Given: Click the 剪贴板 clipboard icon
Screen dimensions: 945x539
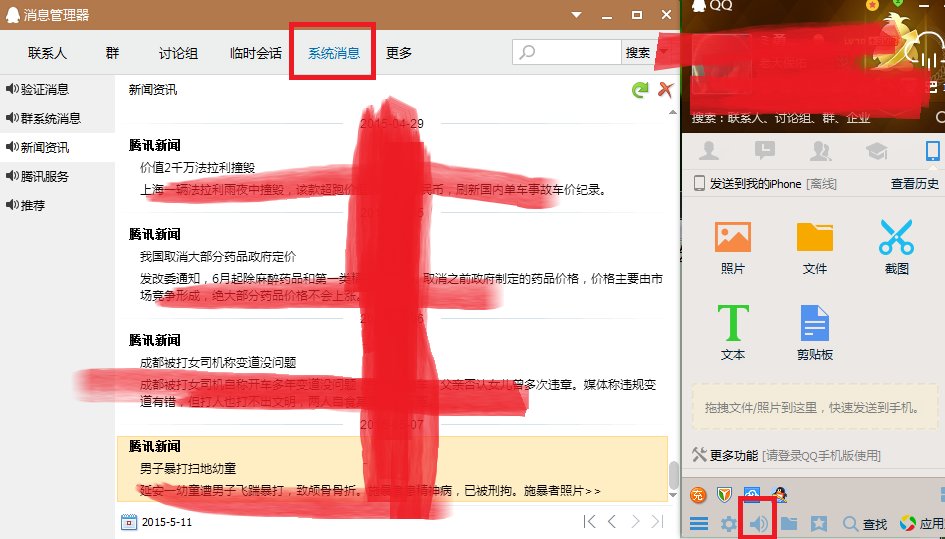Looking at the screenshot, I should 815,323.
